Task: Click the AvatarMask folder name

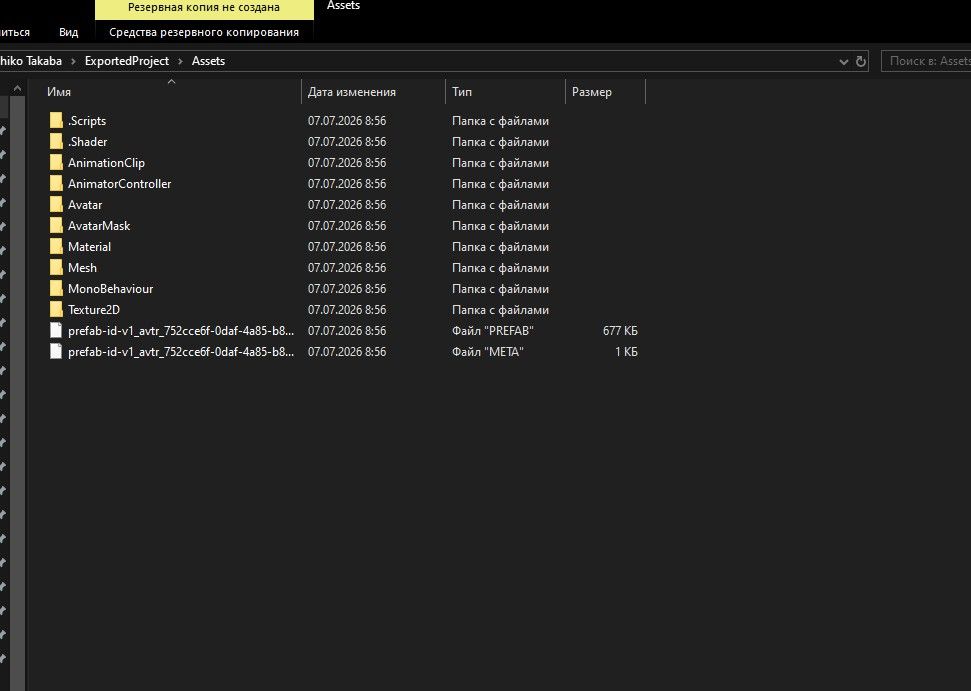Action: click(99, 226)
